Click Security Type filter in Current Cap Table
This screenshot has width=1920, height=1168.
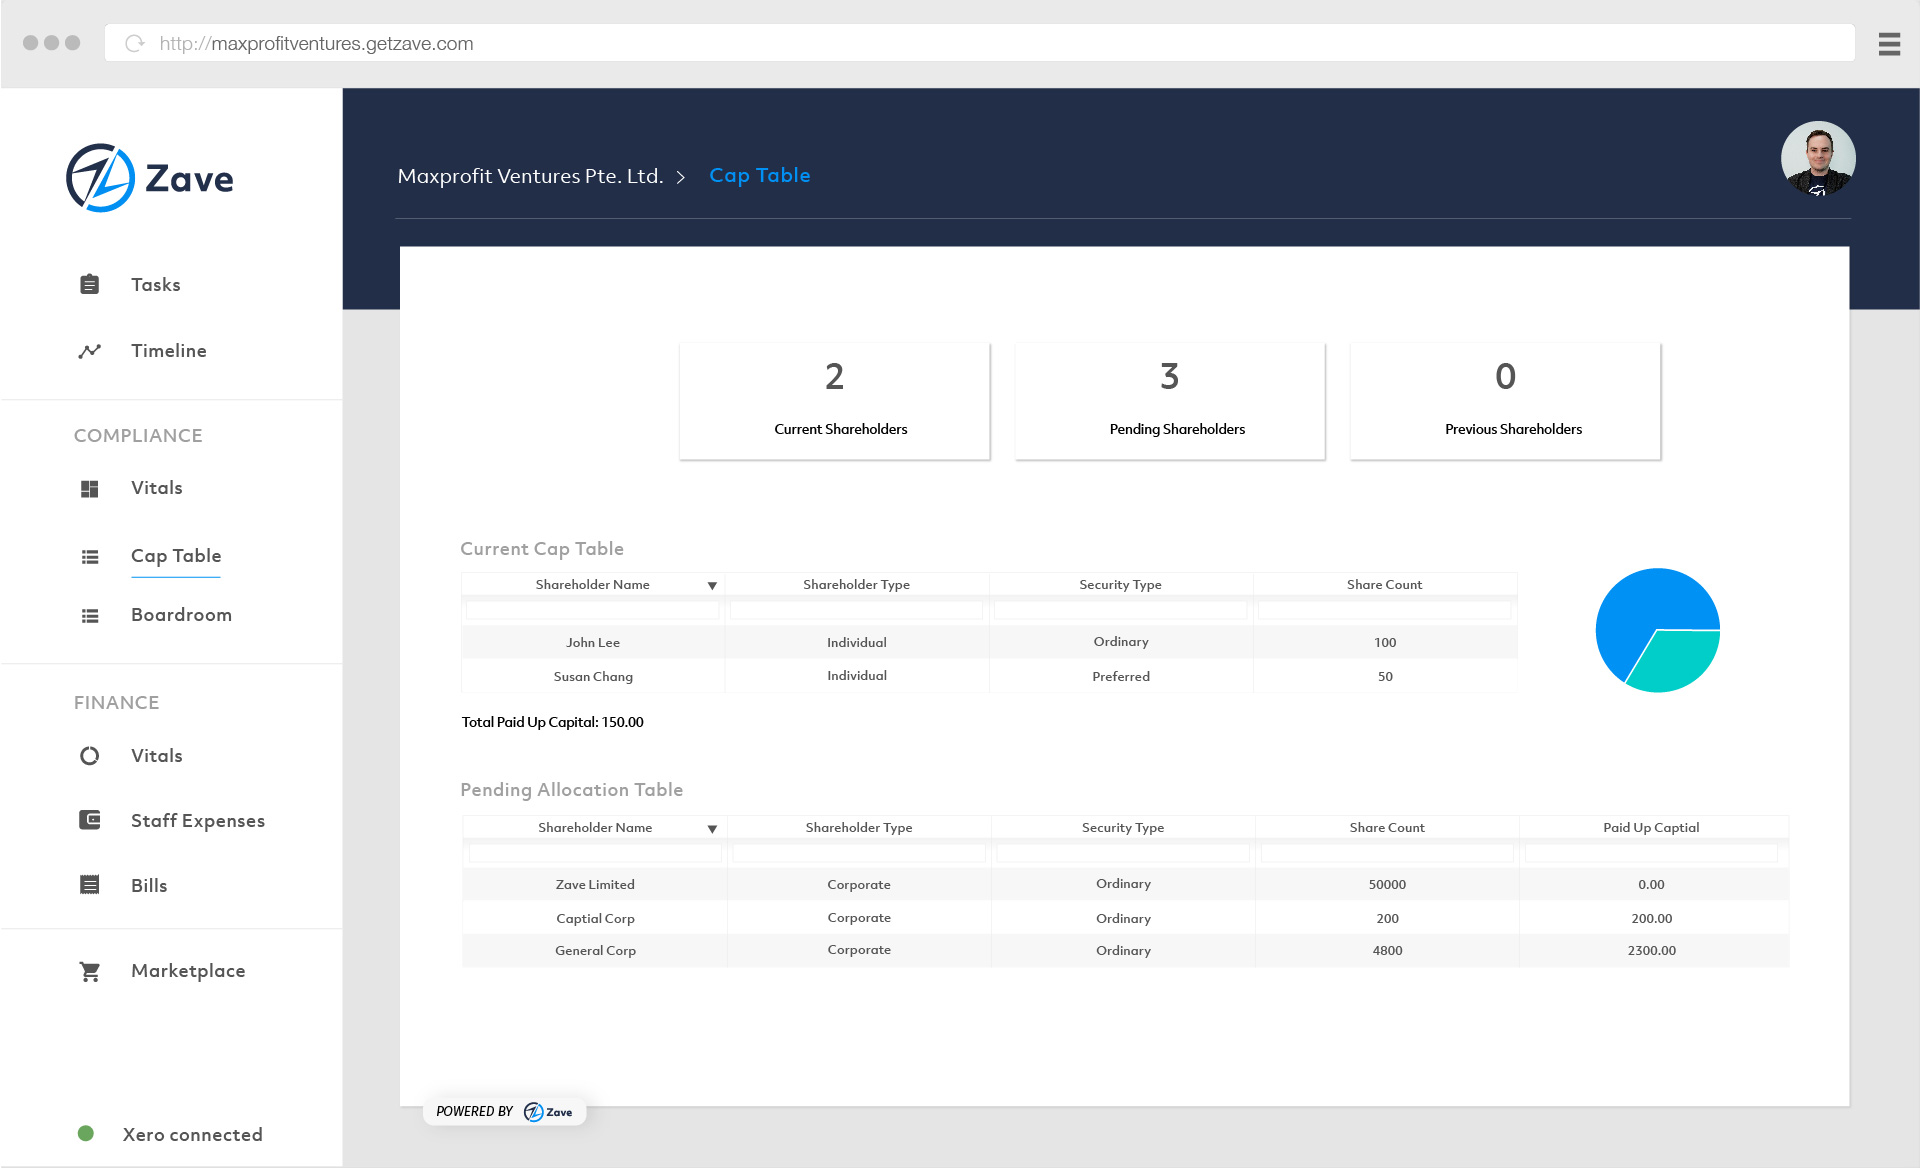(x=1121, y=610)
